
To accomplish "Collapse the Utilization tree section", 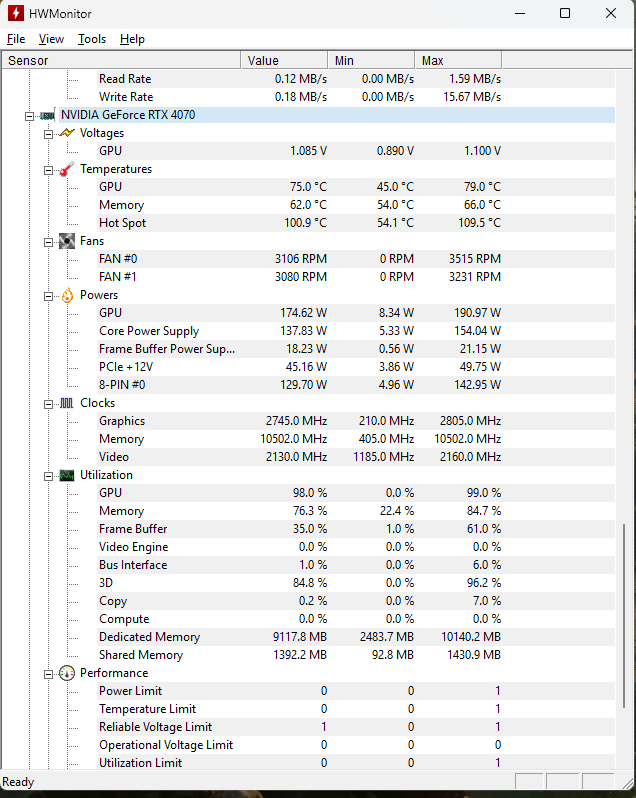I will pos(48,476).
